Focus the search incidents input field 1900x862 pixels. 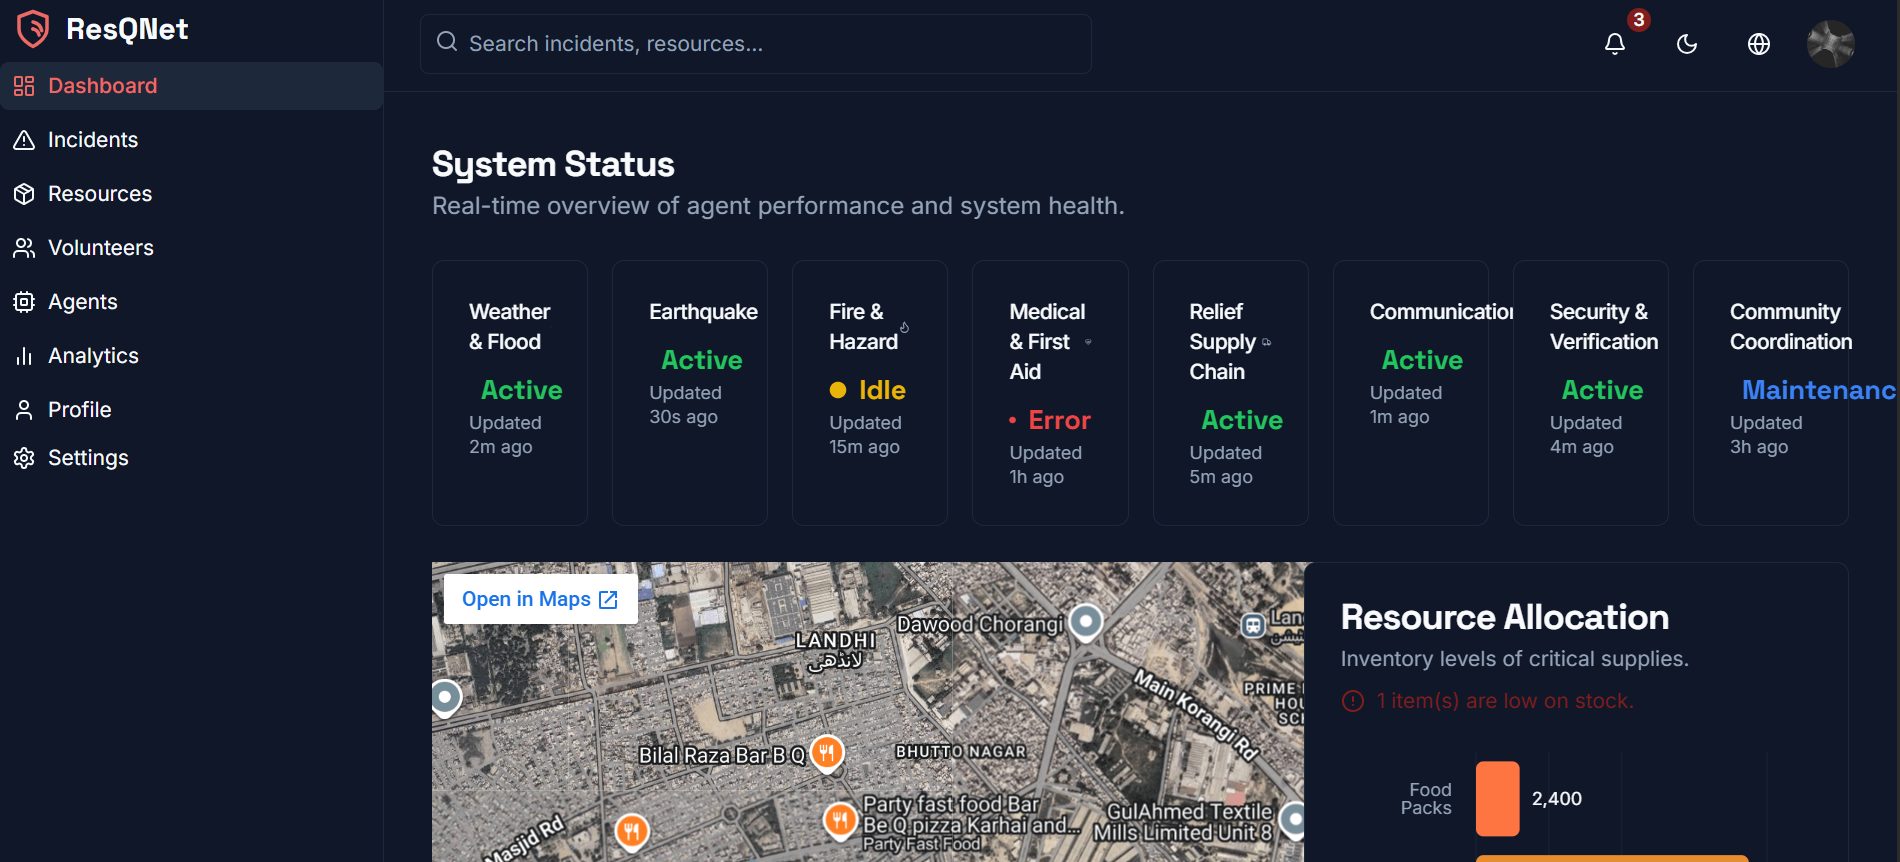770,44
